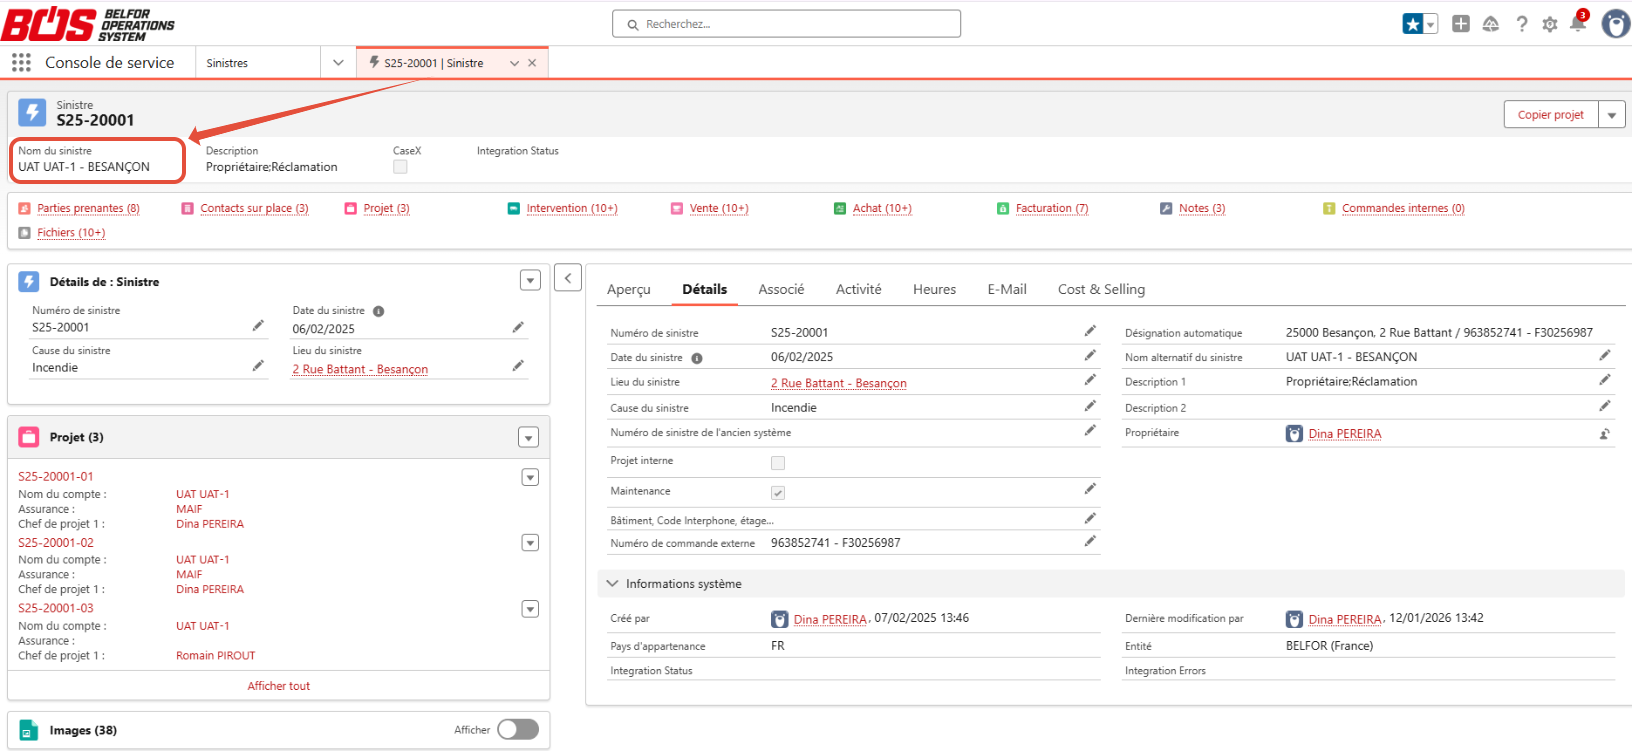Open Vente (10+) related list
The width and height of the screenshot is (1632, 751).
719,208
